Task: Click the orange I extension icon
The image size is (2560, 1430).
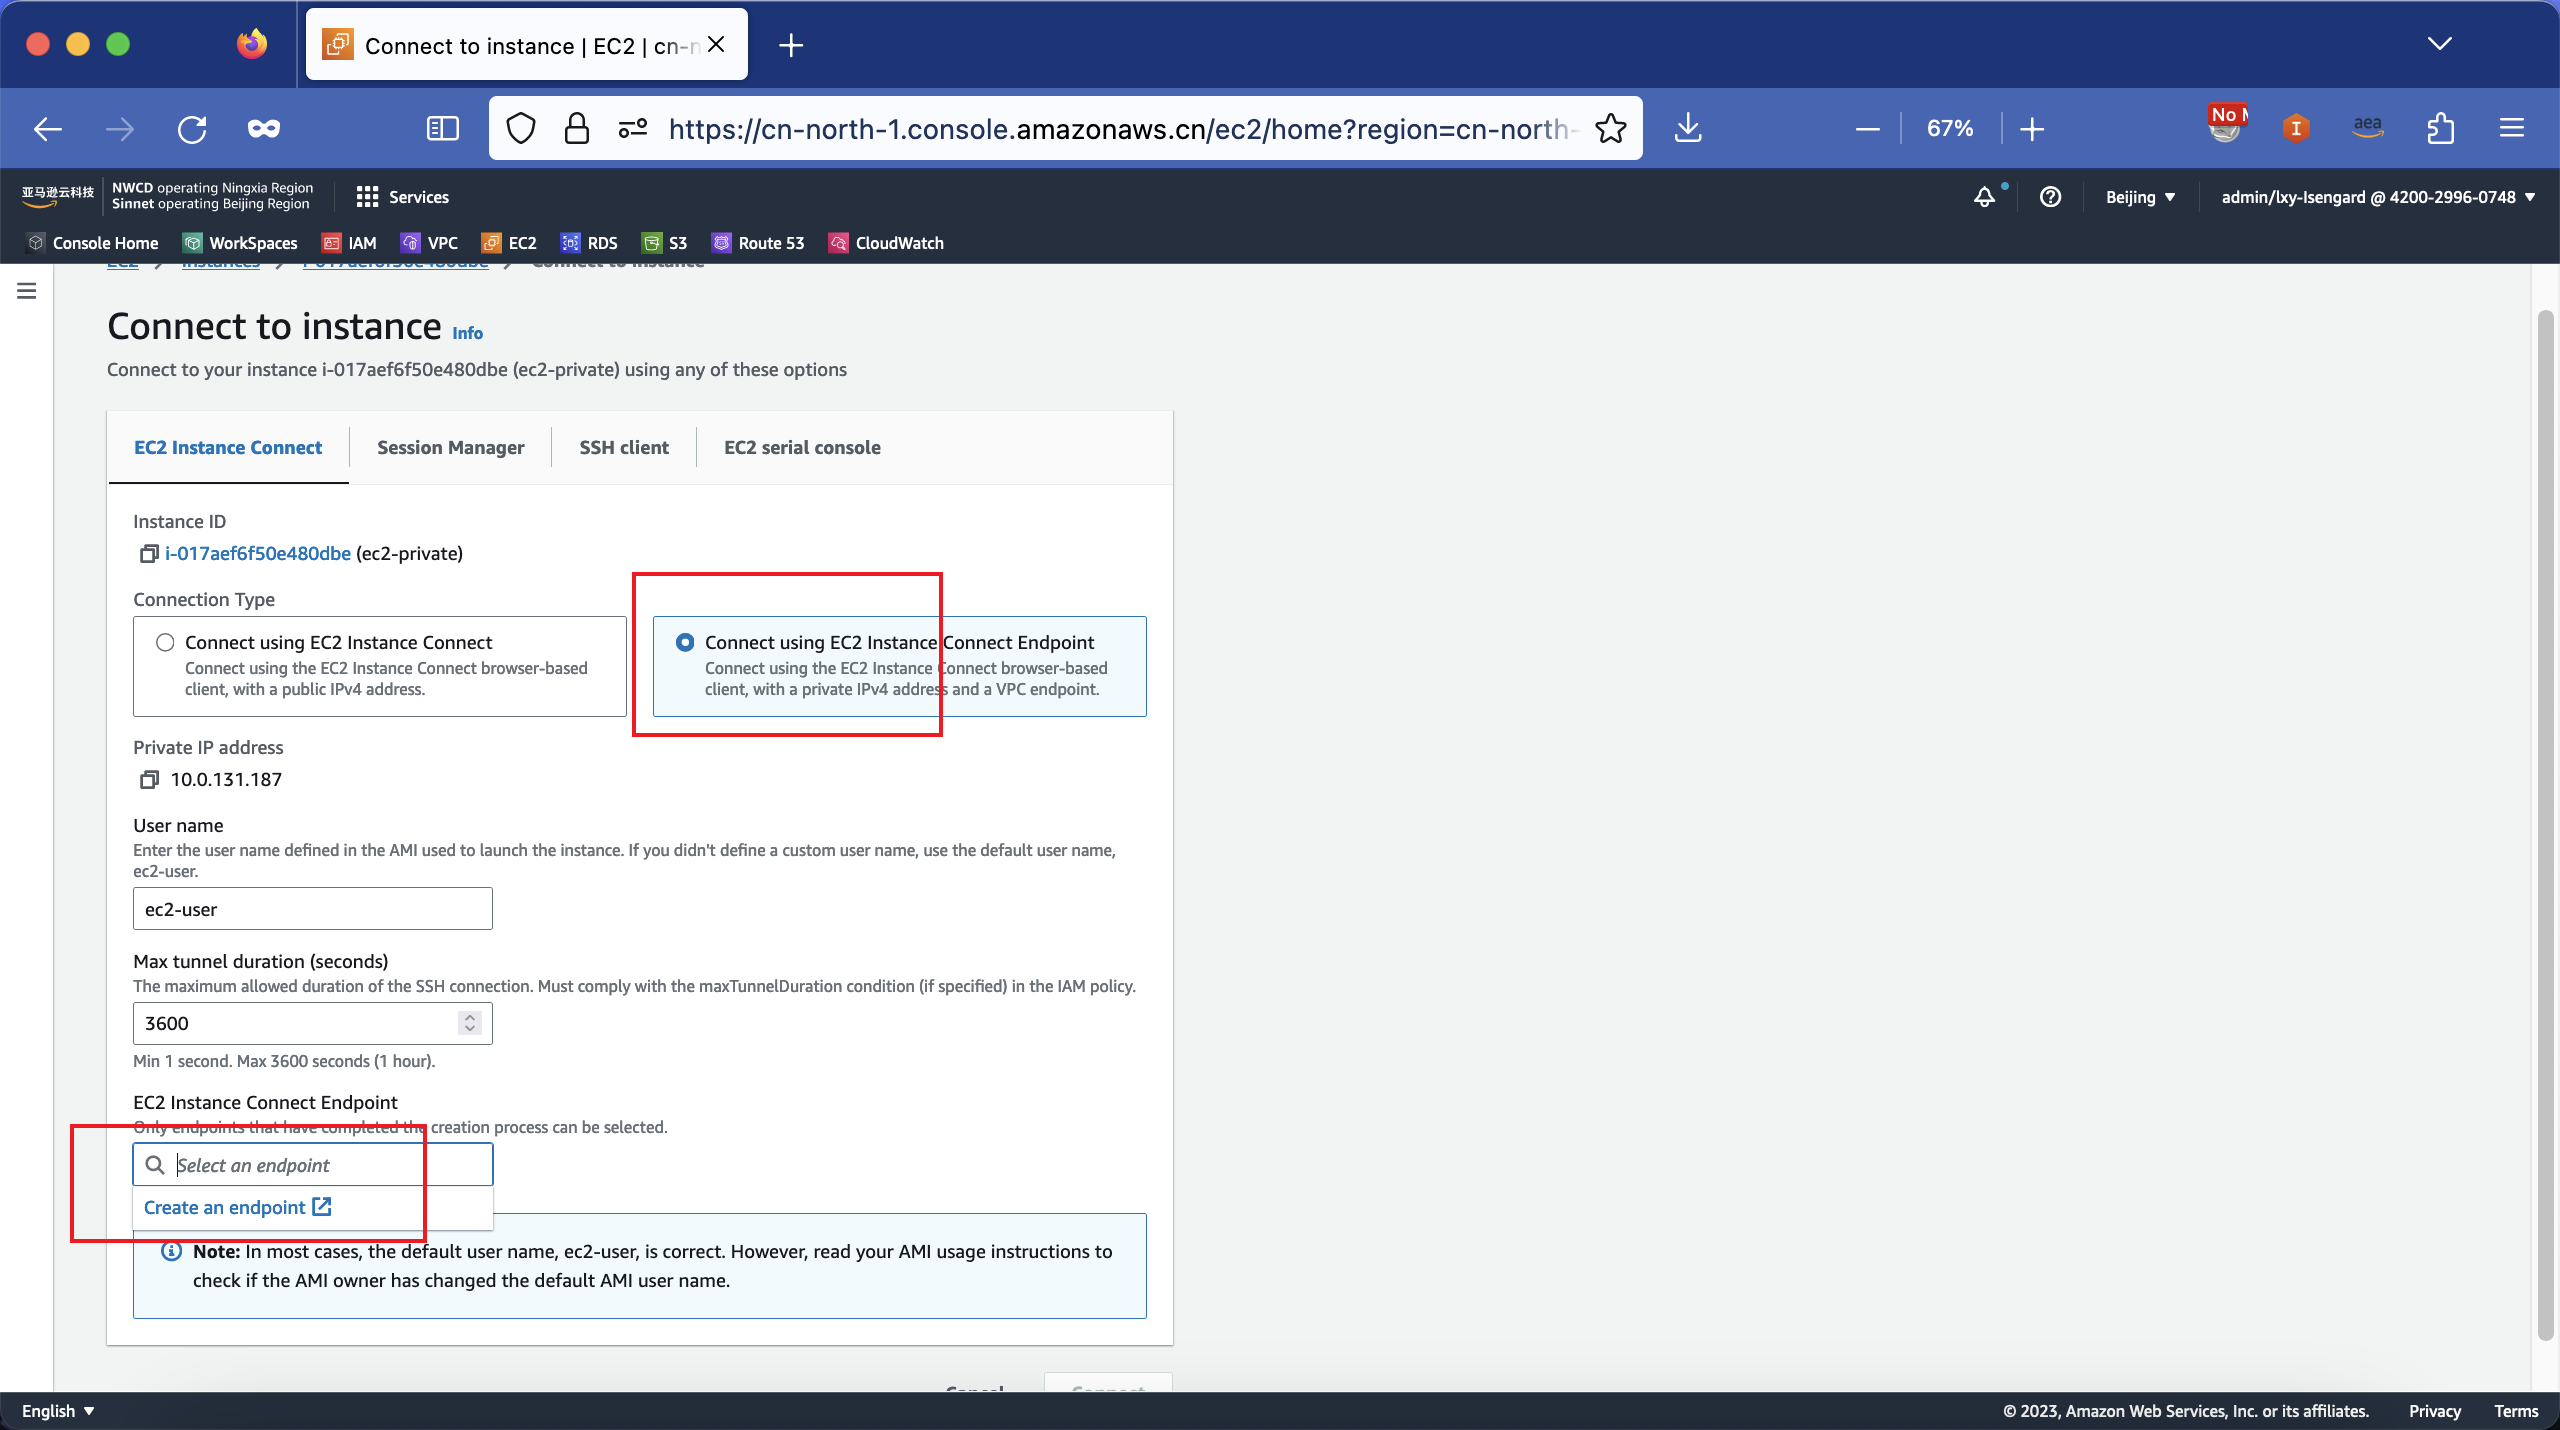Action: click(x=2296, y=129)
